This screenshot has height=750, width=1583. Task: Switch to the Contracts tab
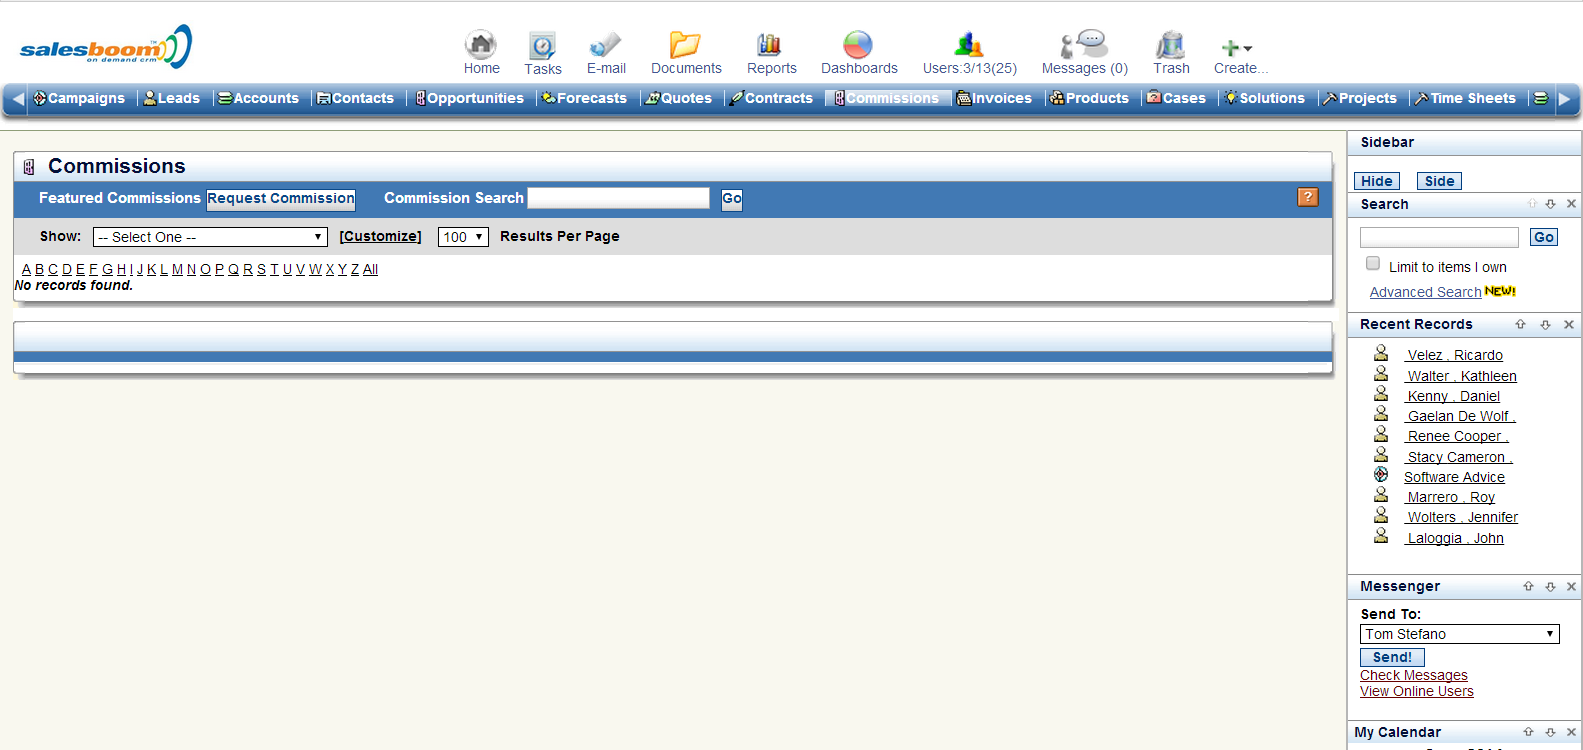click(771, 98)
